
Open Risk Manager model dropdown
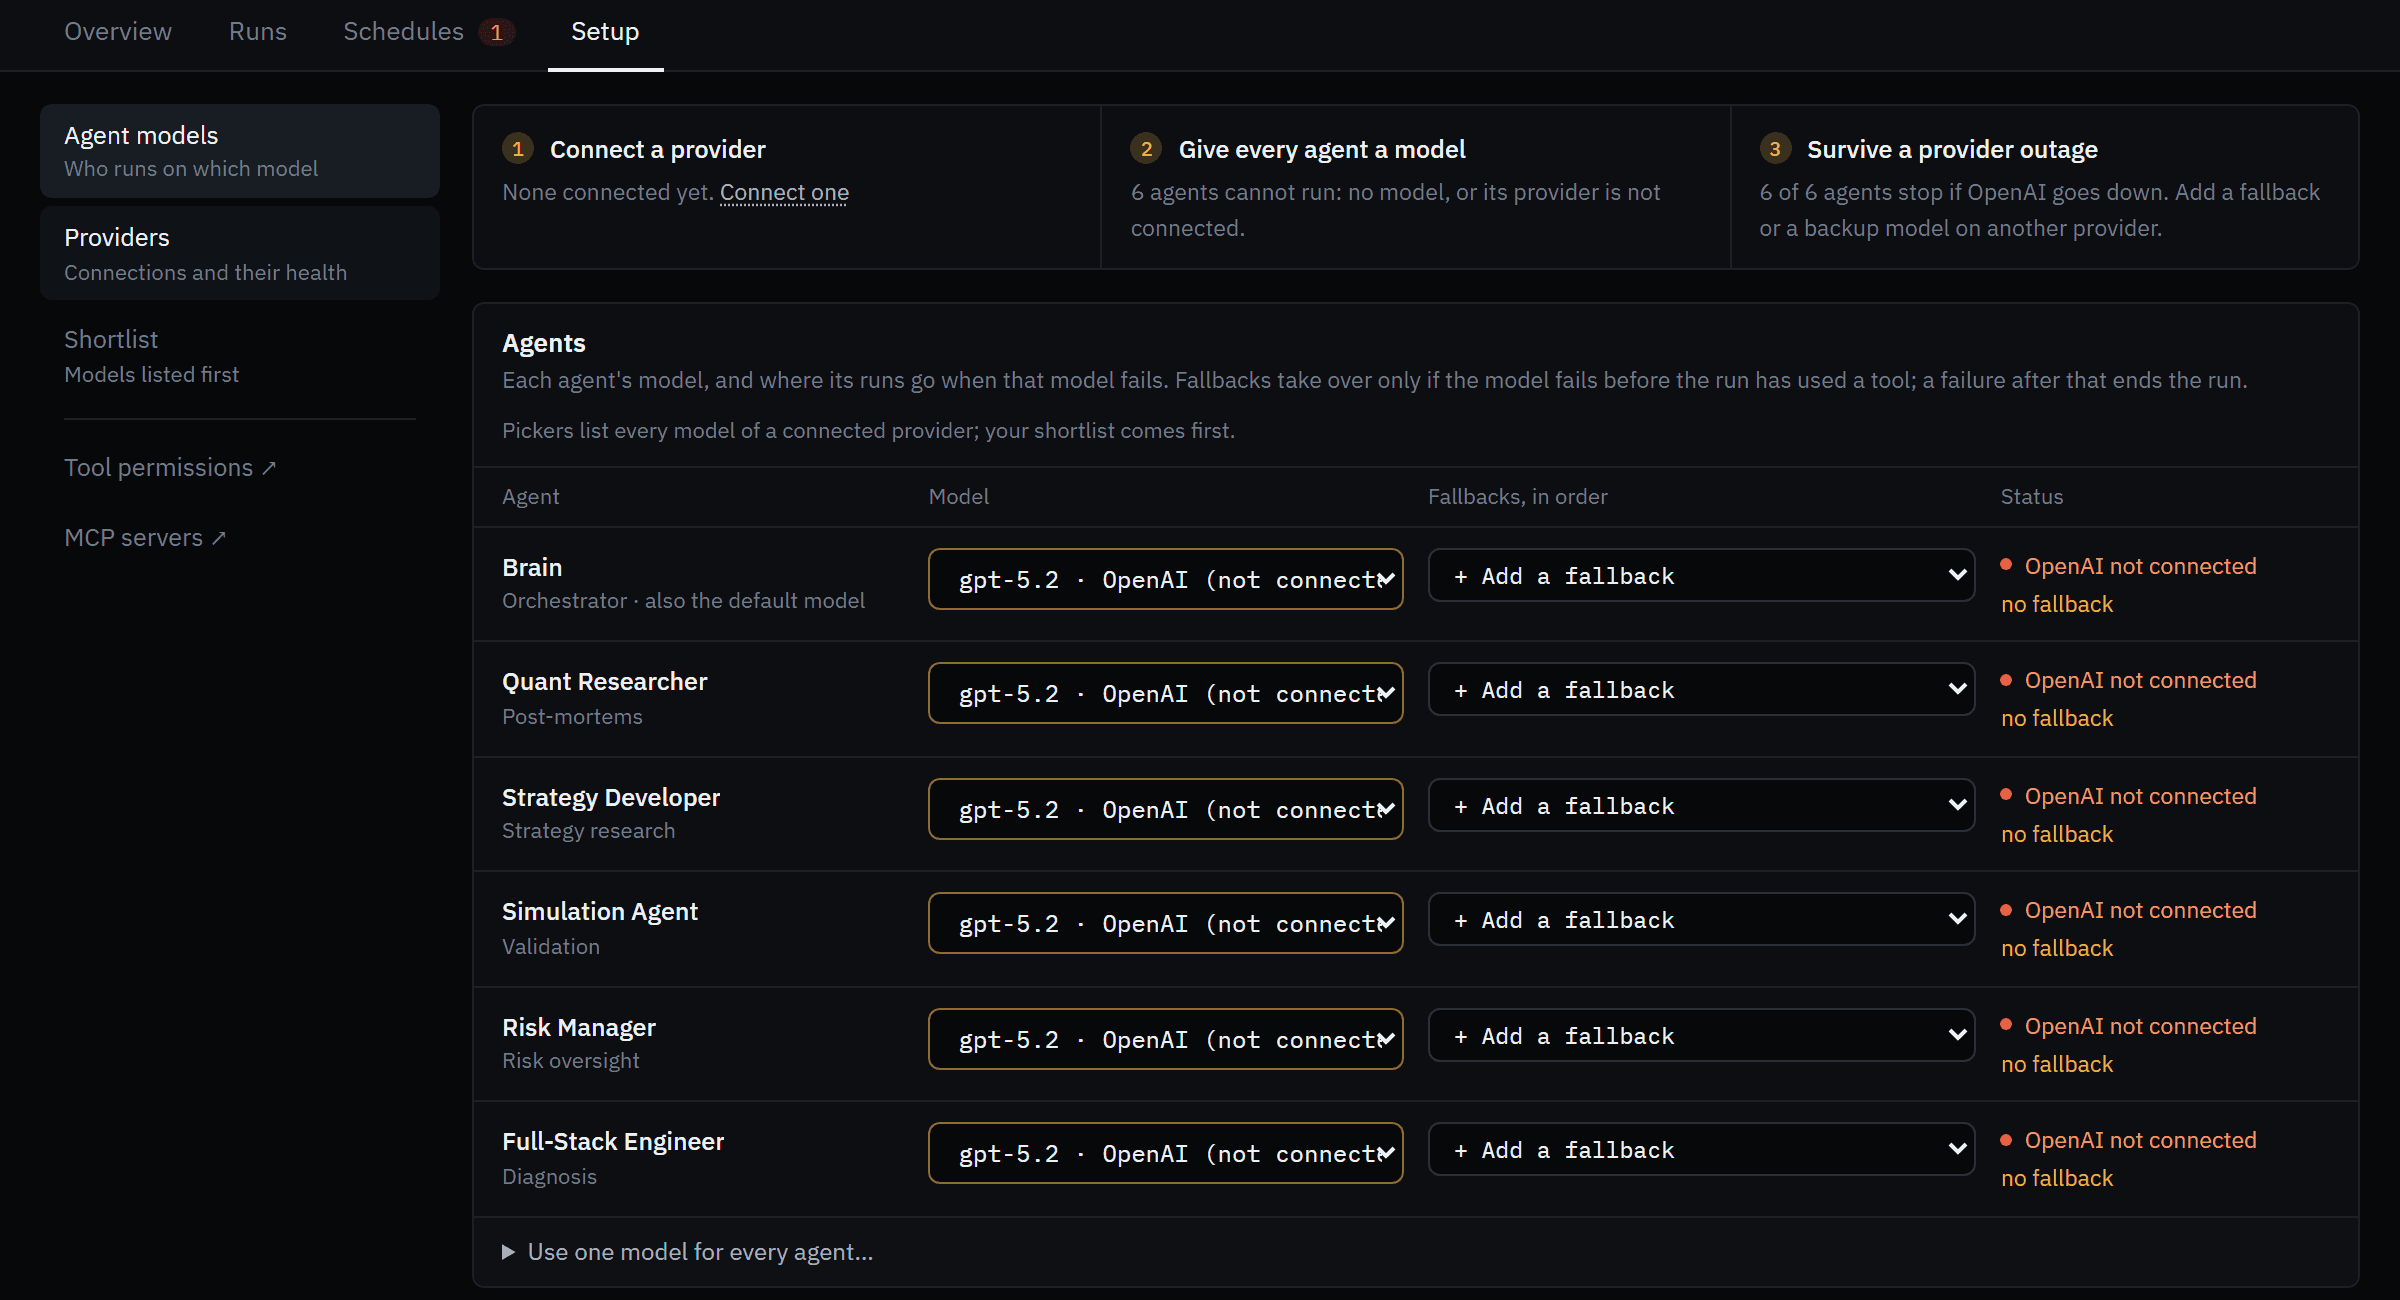coord(1165,1039)
